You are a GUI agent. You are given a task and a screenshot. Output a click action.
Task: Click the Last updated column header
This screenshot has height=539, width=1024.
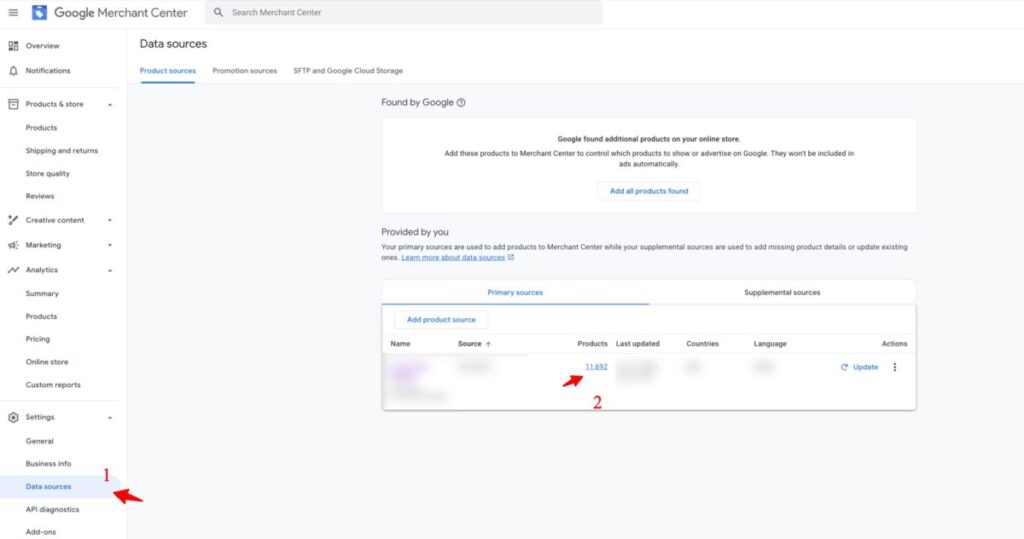[637, 344]
